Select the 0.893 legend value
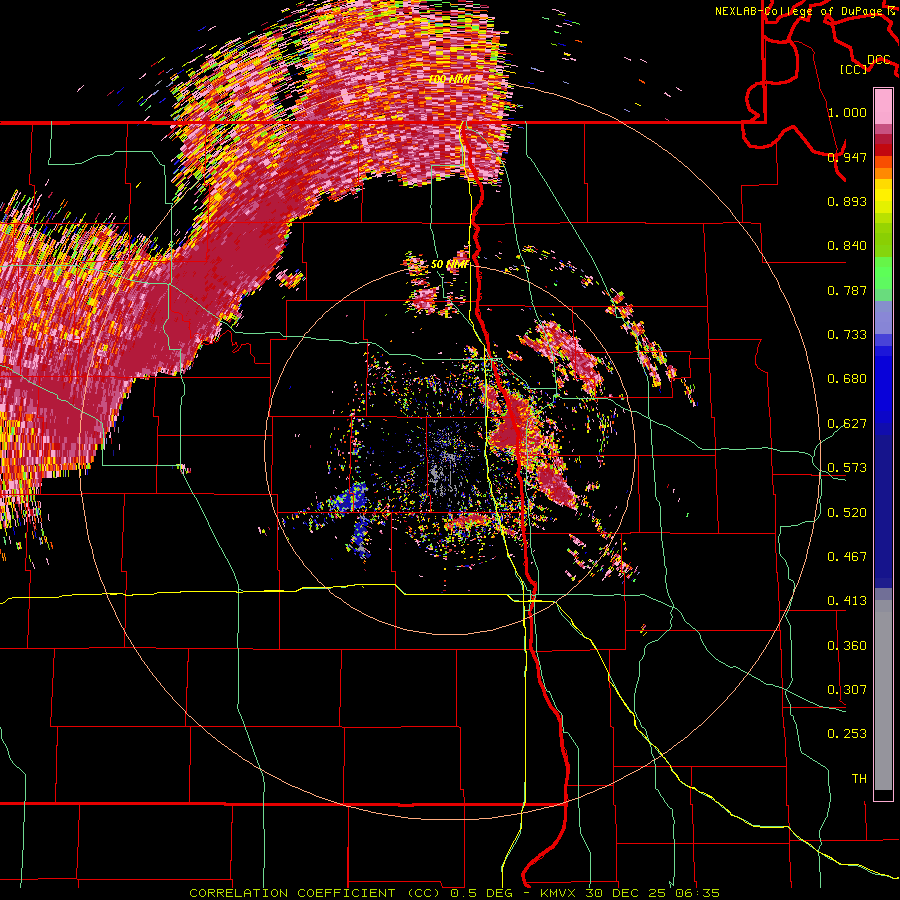 click(x=847, y=201)
